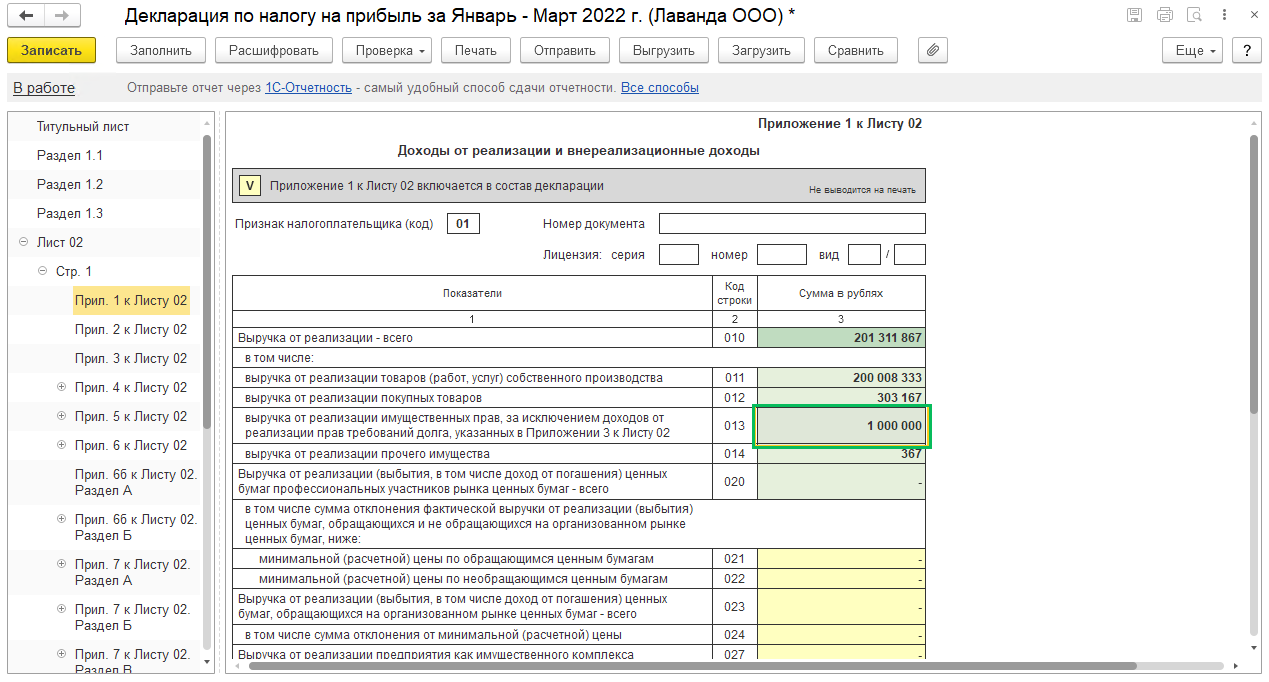Collapse the Лист 02 tree node

pos(23,243)
